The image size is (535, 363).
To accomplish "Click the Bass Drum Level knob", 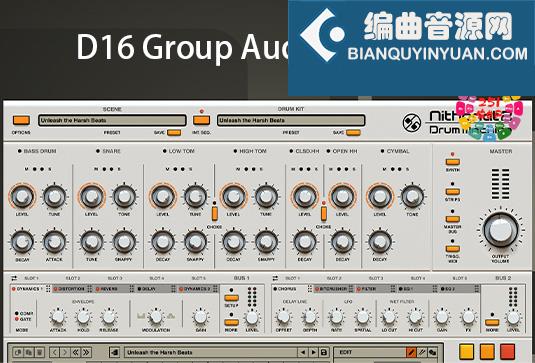I will (x=22, y=197).
